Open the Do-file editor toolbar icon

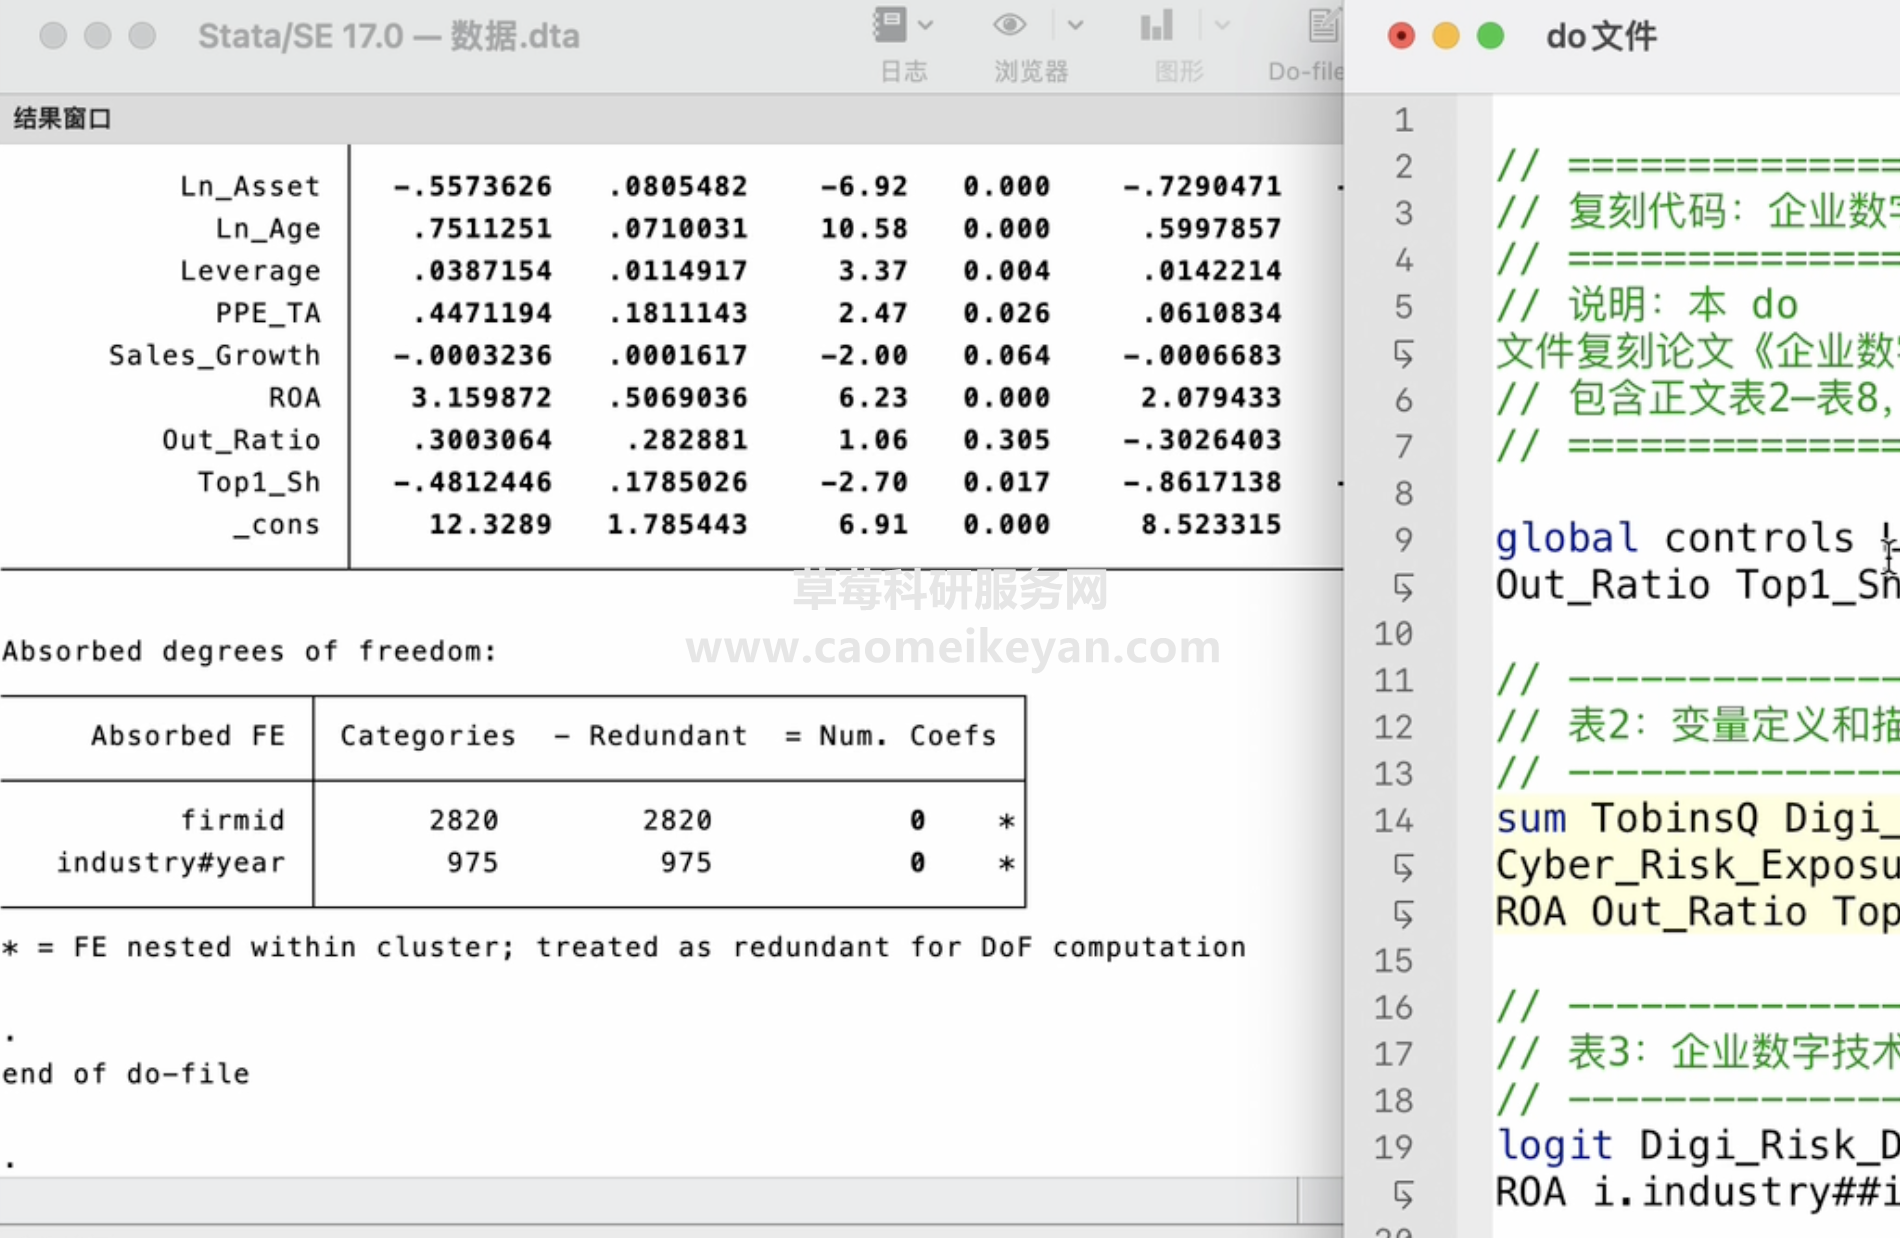click(1322, 25)
